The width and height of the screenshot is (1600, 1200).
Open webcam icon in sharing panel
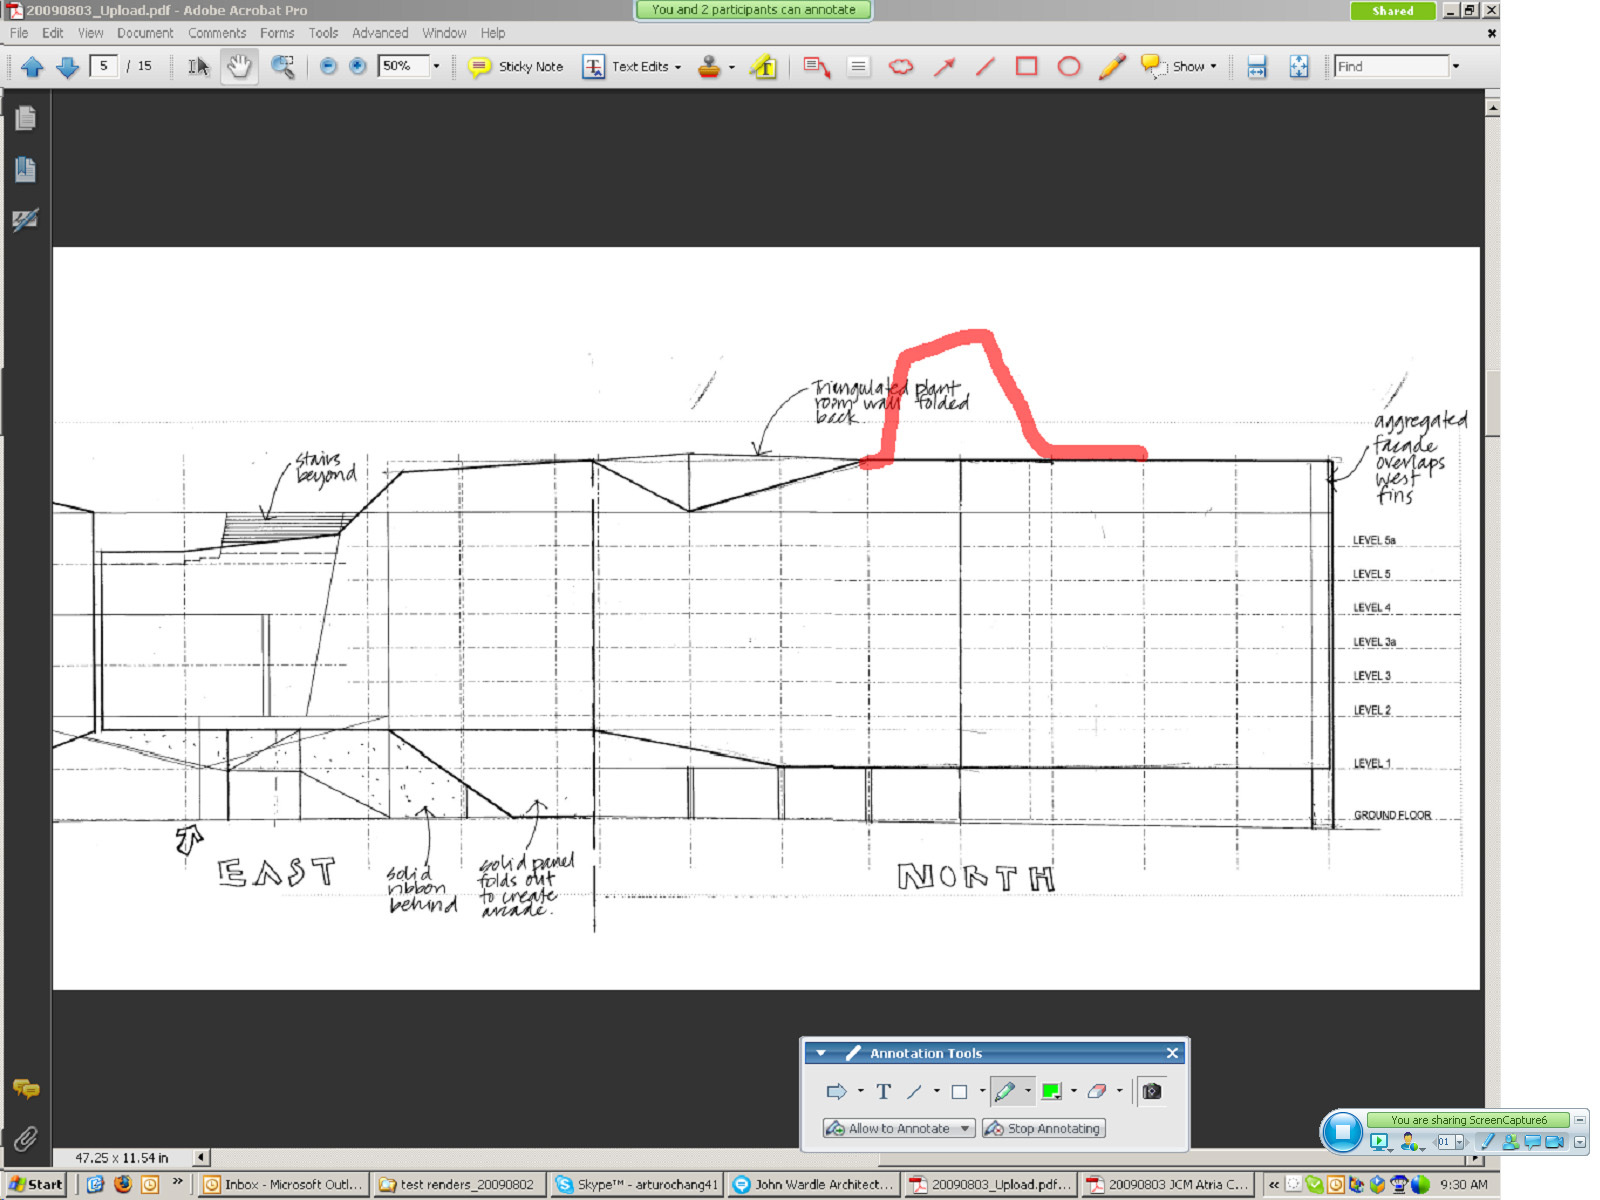(1554, 1142)
